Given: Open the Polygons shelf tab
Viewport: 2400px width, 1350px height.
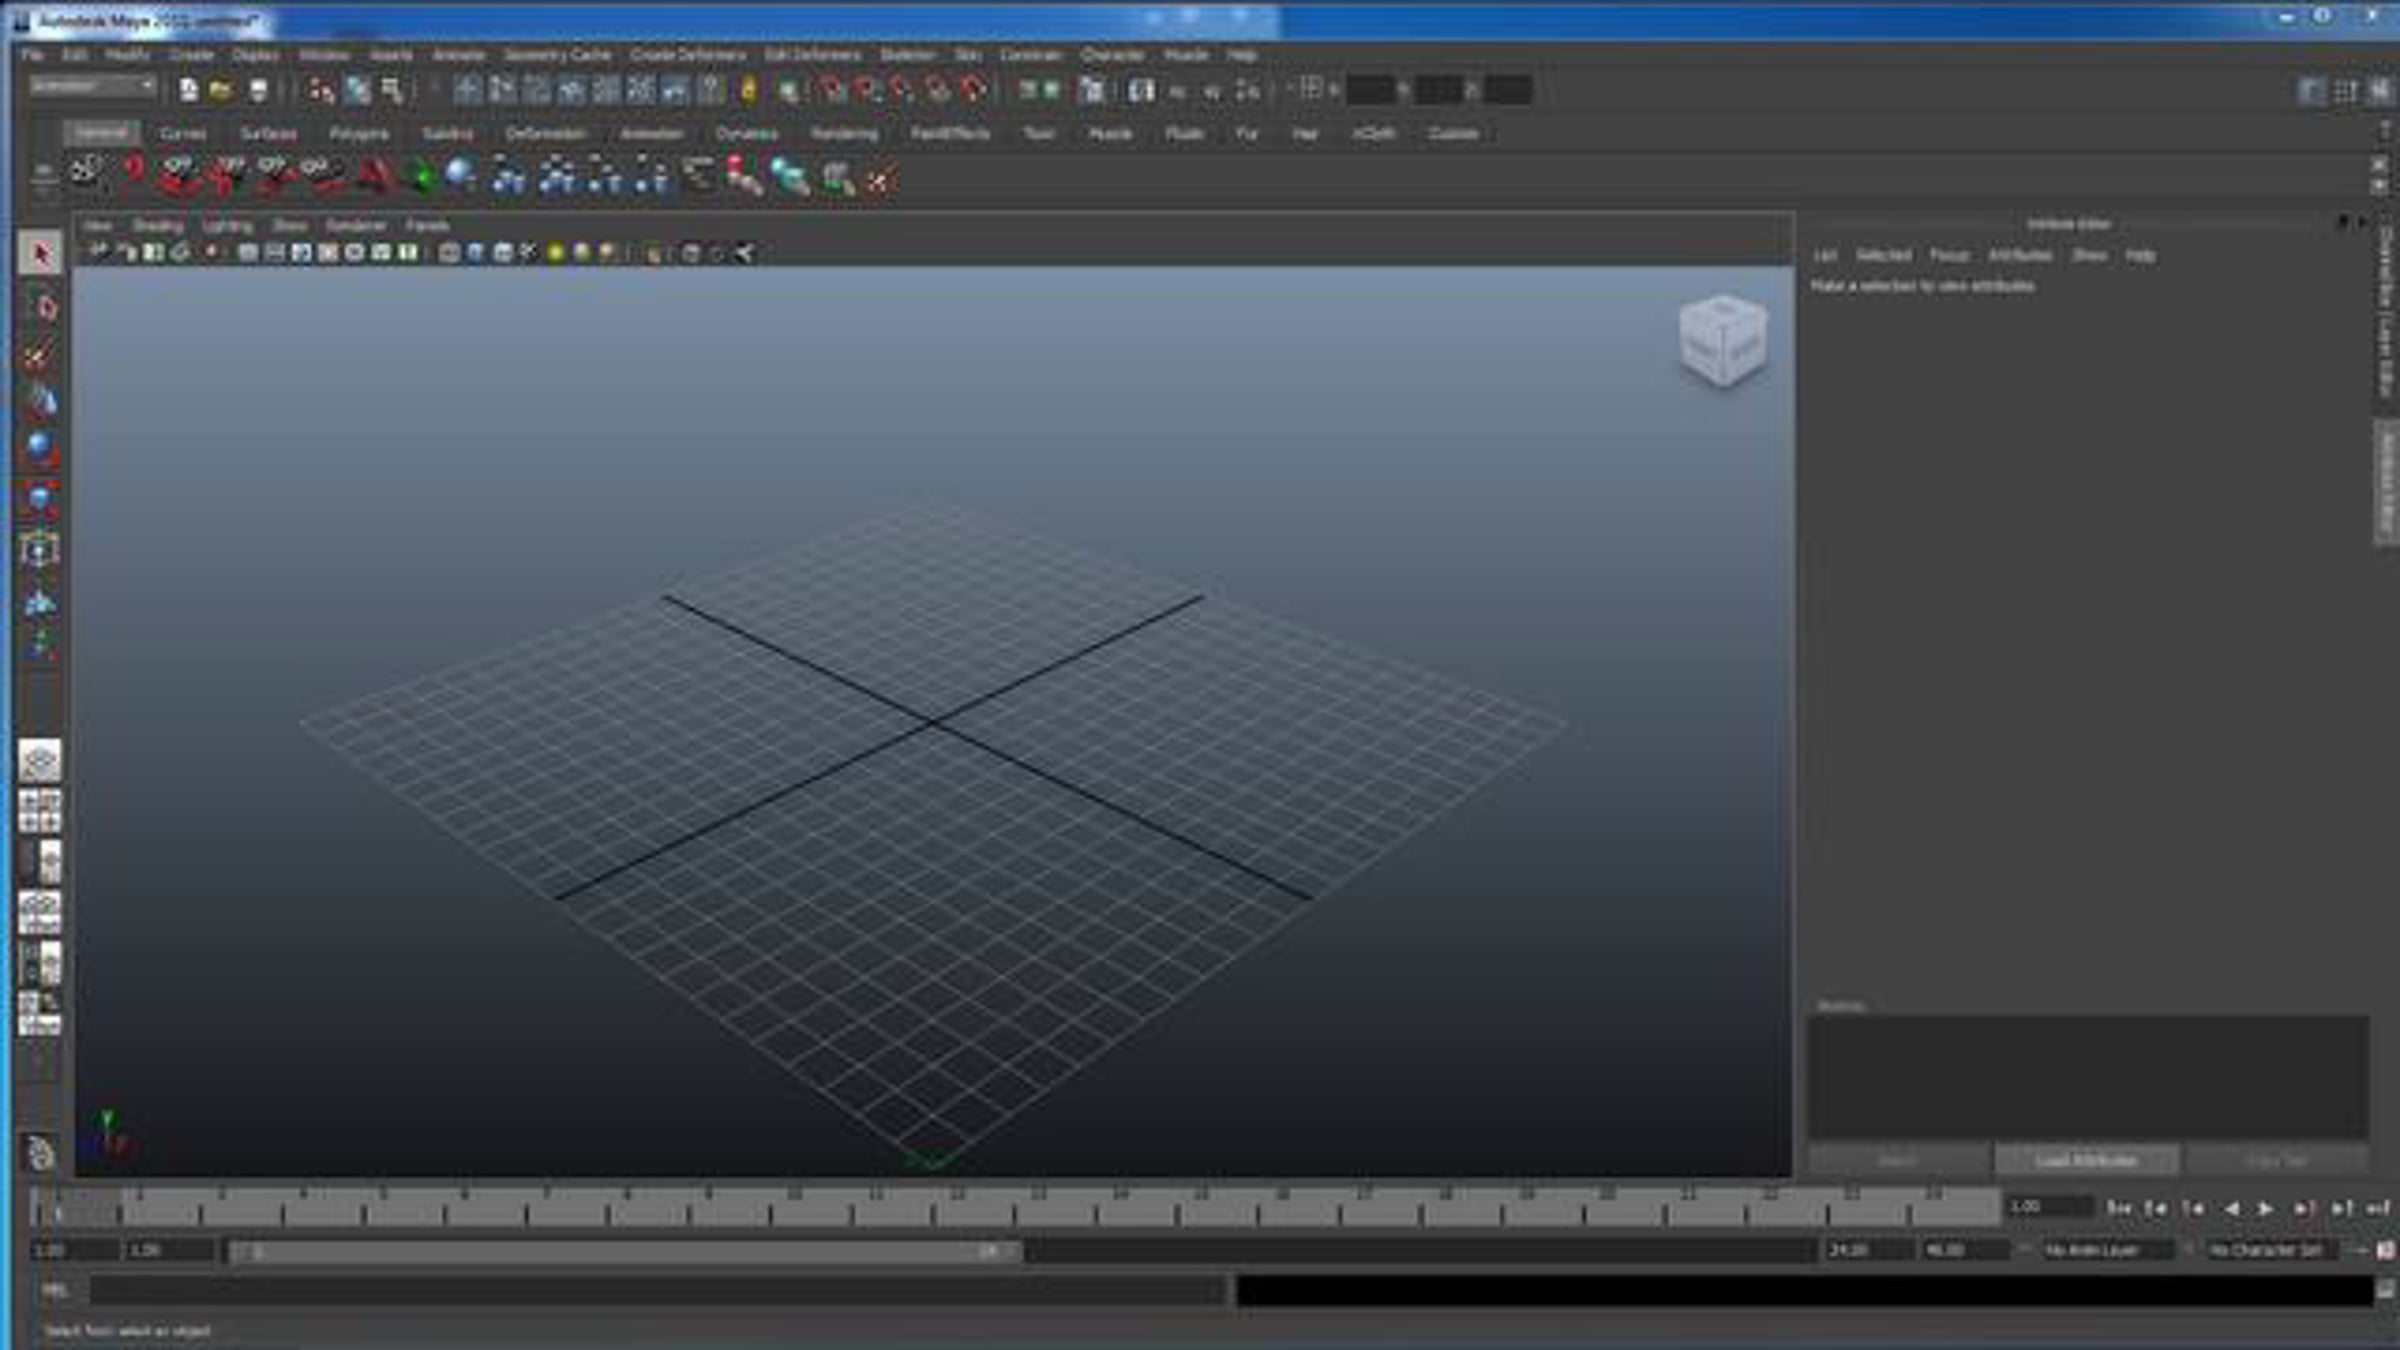Looking at the screenshot, I should (358, 134).
